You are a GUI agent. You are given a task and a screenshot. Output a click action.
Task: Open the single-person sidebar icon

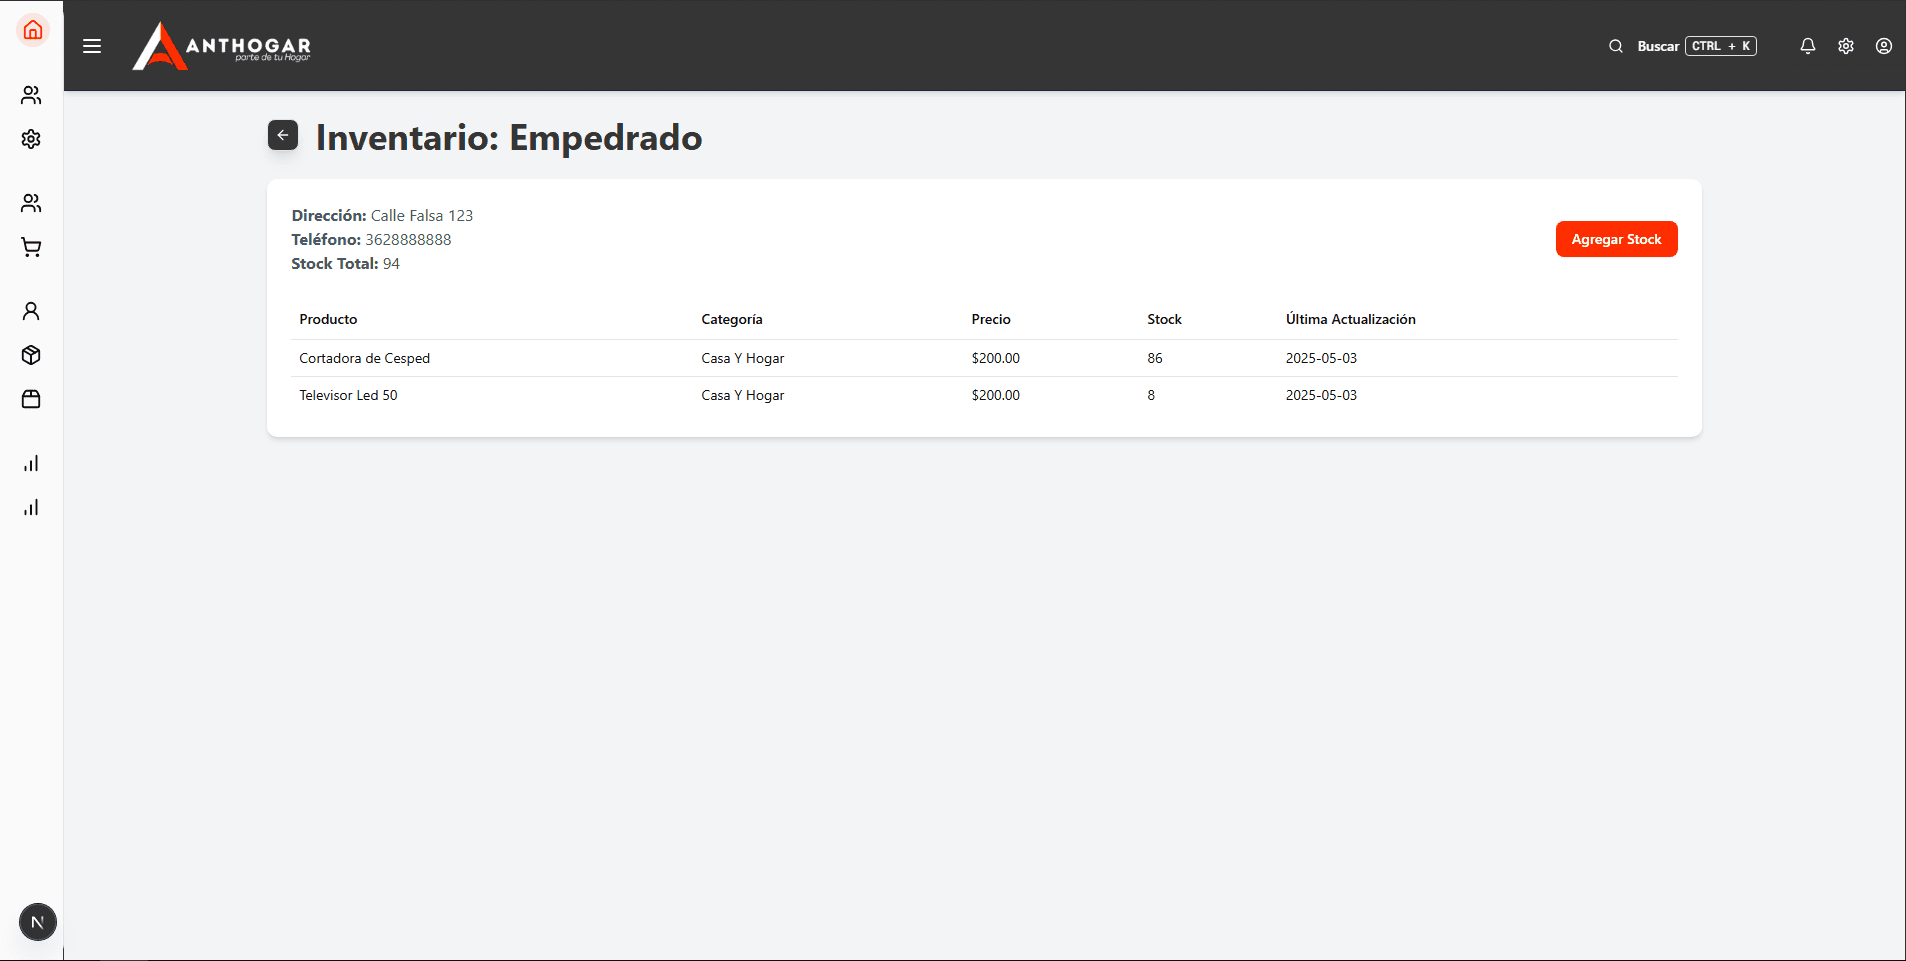31,311
